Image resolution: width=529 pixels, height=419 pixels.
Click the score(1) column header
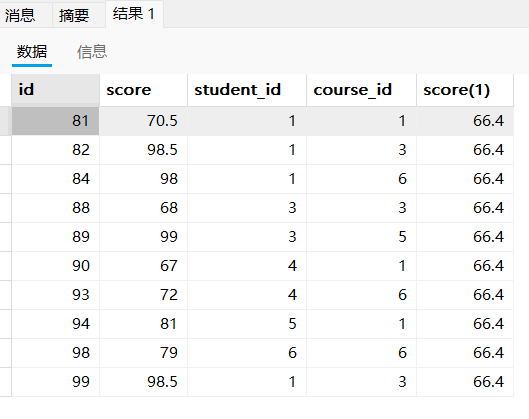click(465, 90)
